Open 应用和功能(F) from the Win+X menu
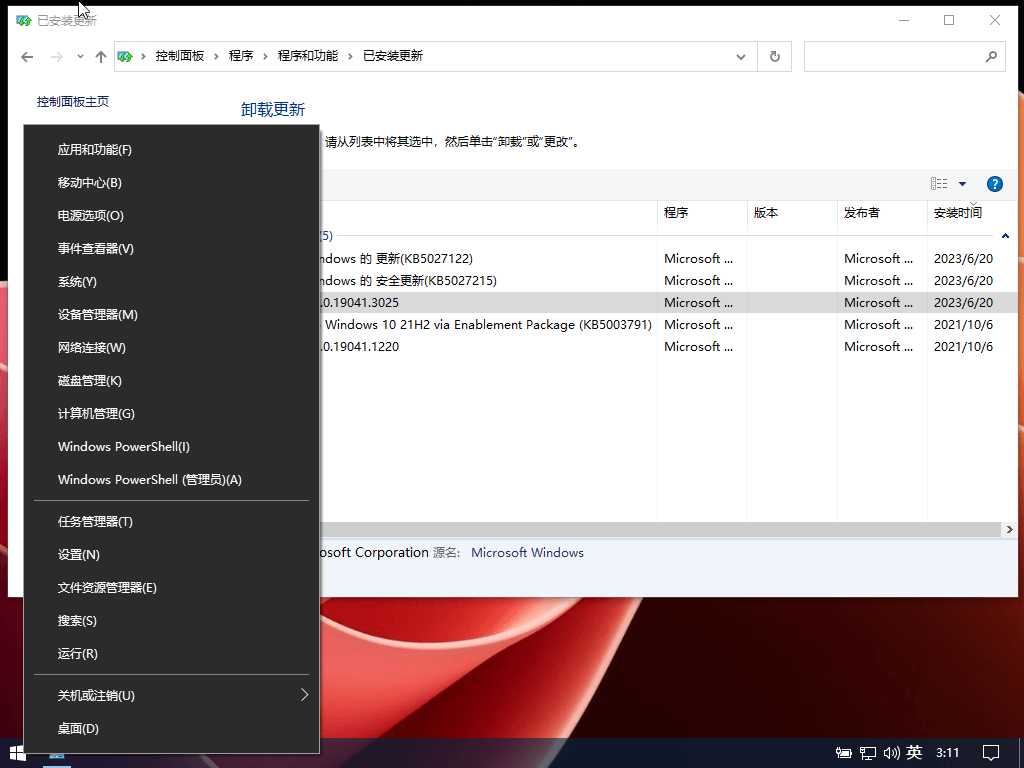 (171, 150)
